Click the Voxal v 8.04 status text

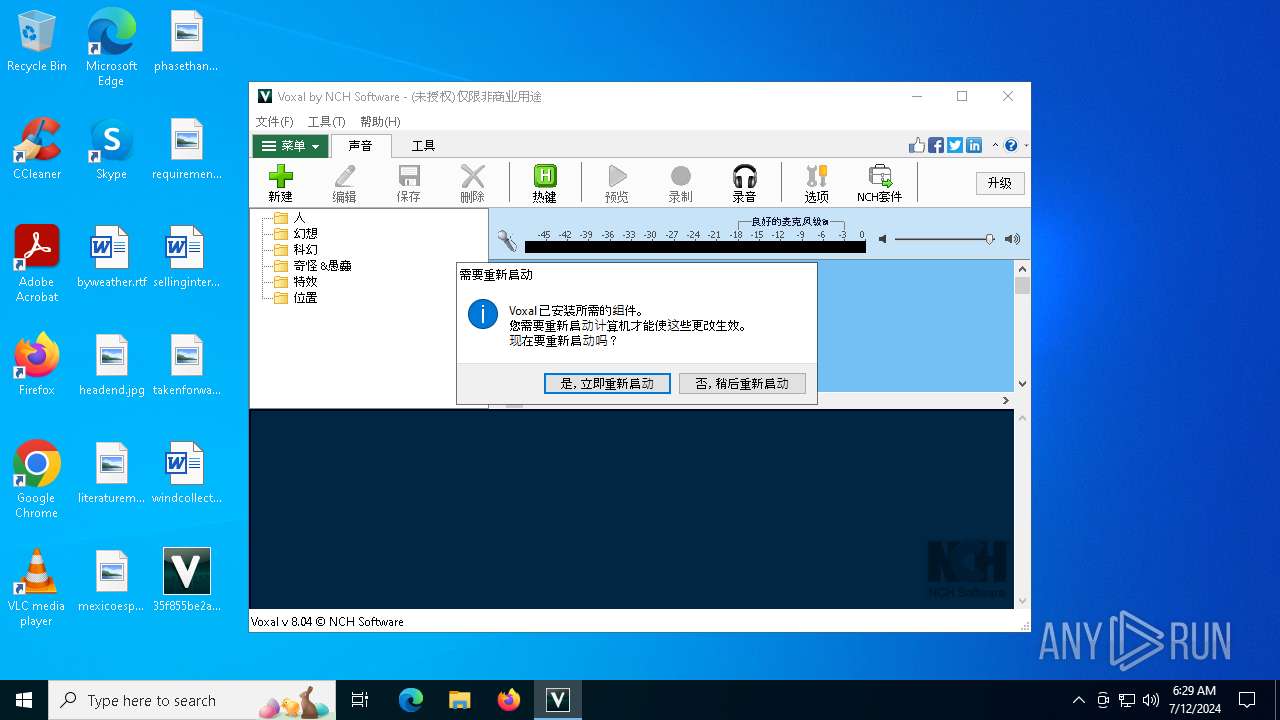point(327,622)
